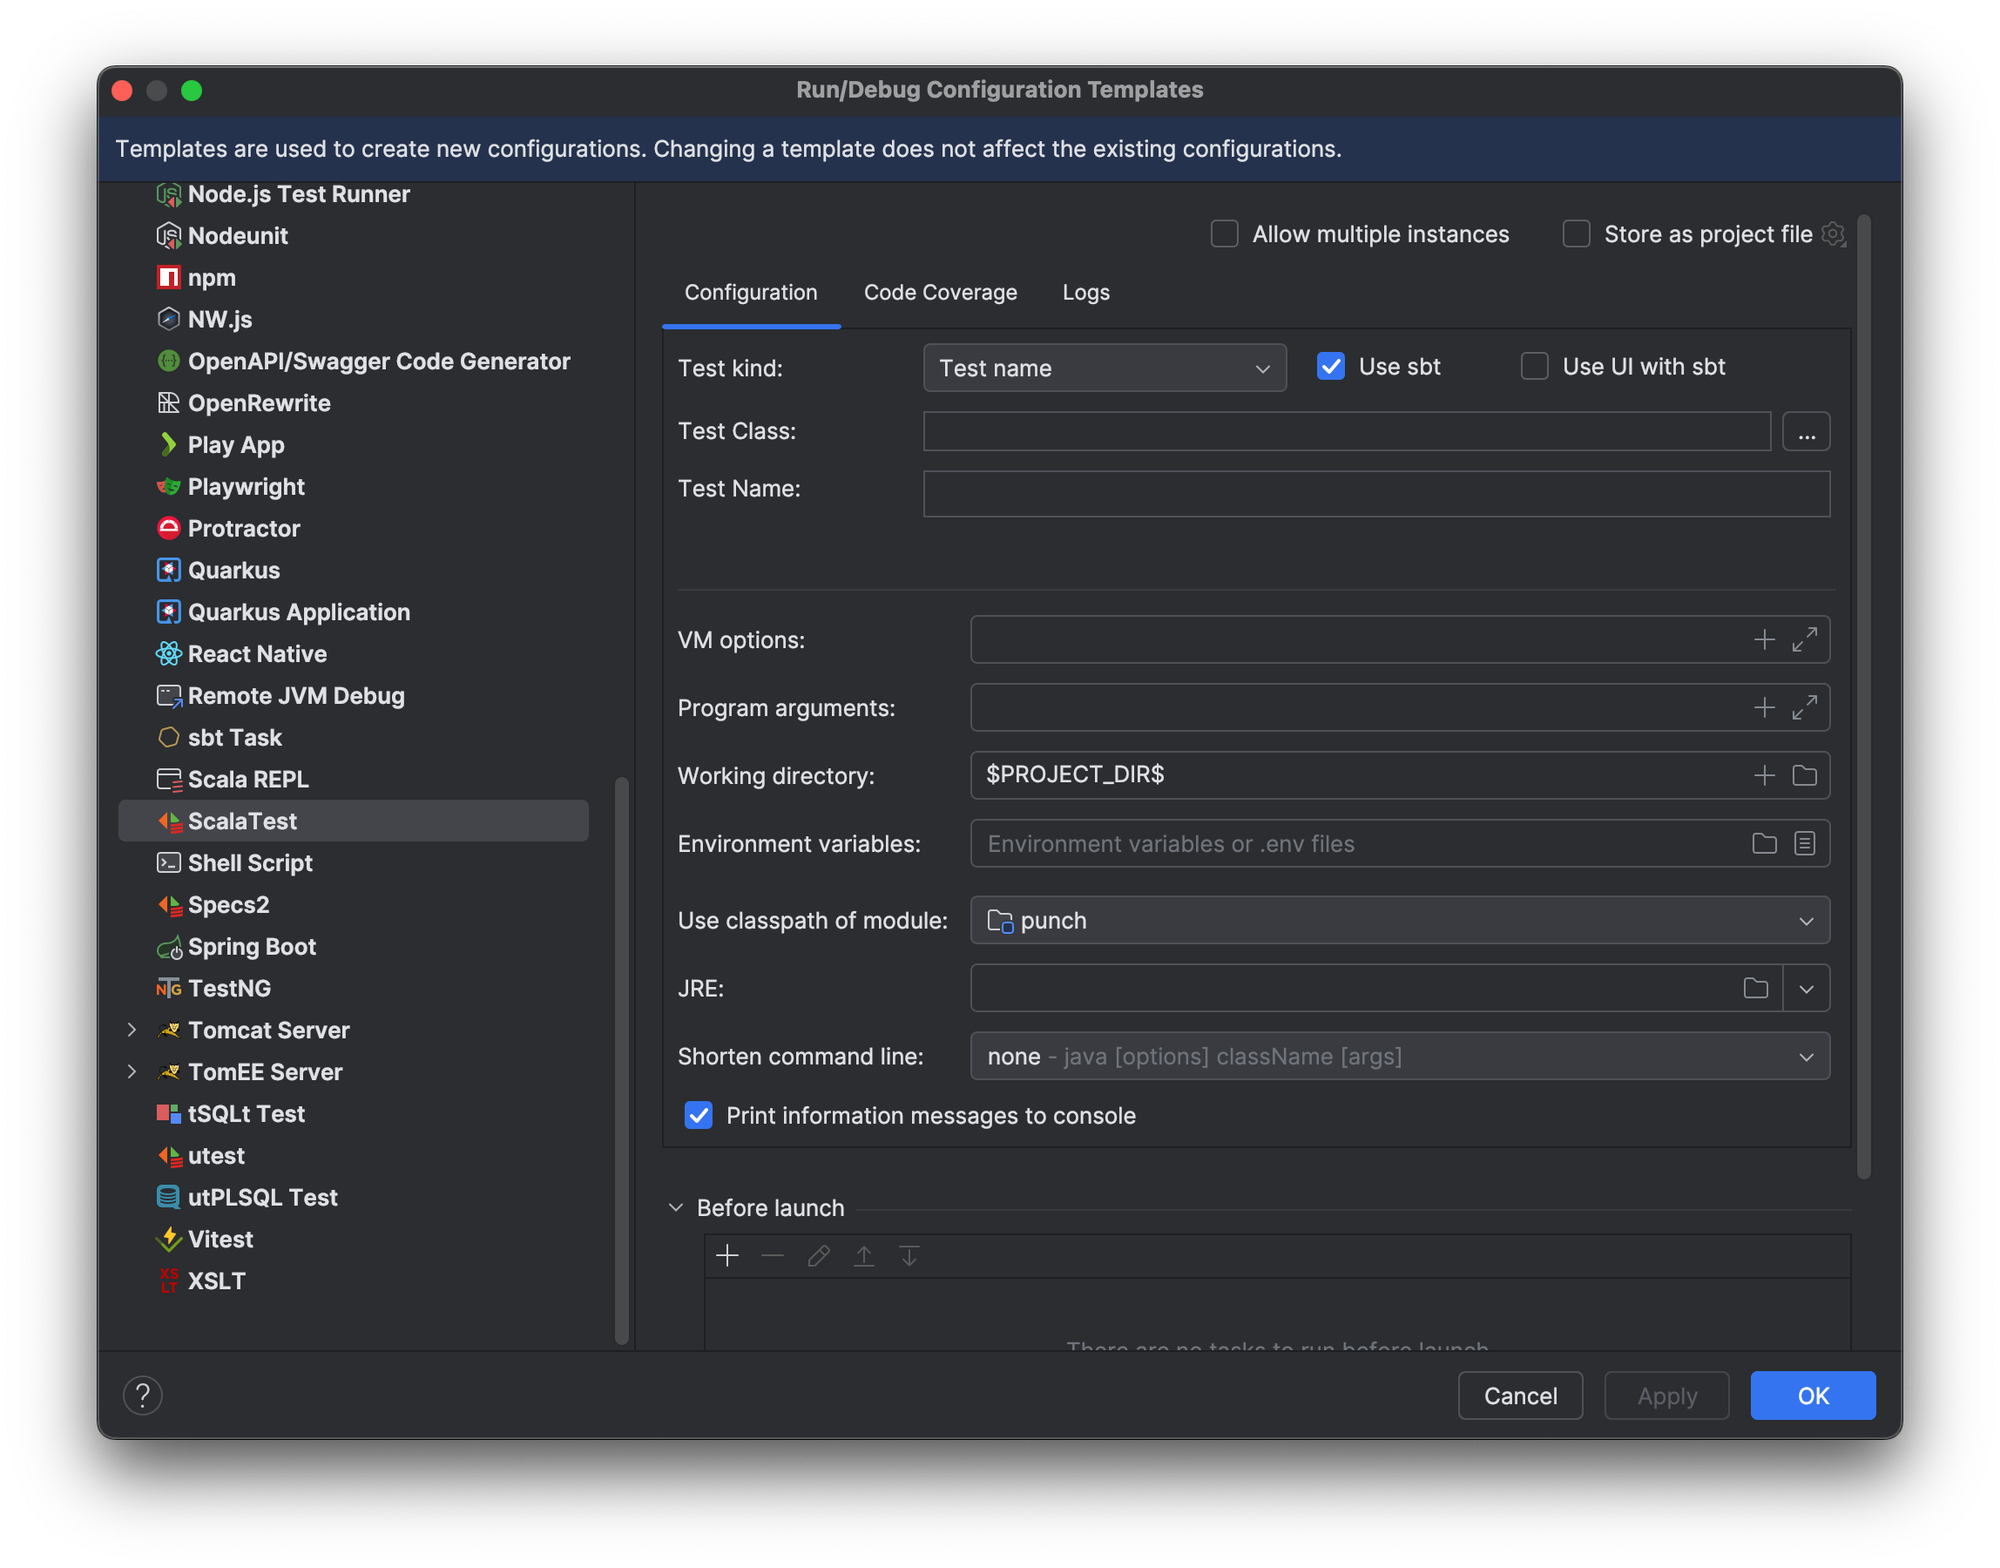Check Allow multiple instances
Viewport: 2000px width, 1568px height.
click(1224, 234)
